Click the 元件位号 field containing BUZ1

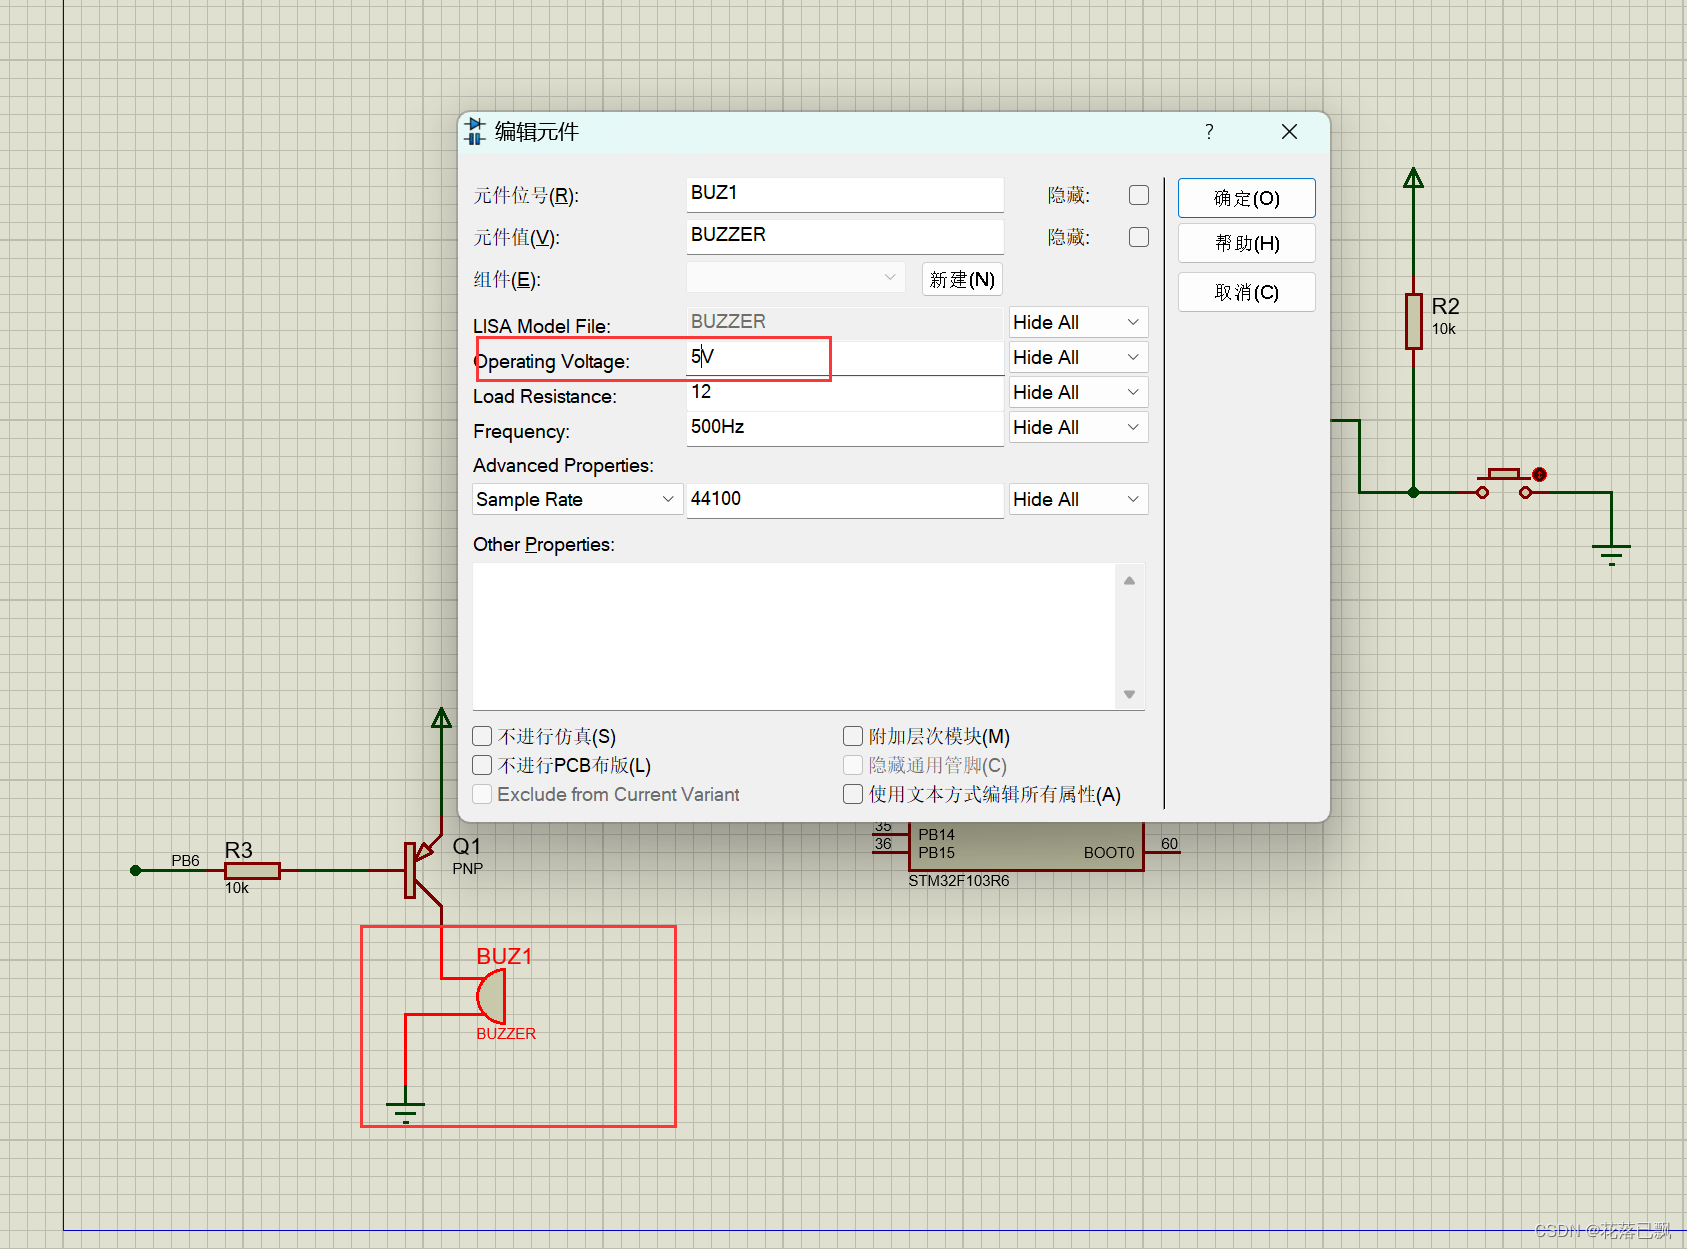(x=844, y=194)
